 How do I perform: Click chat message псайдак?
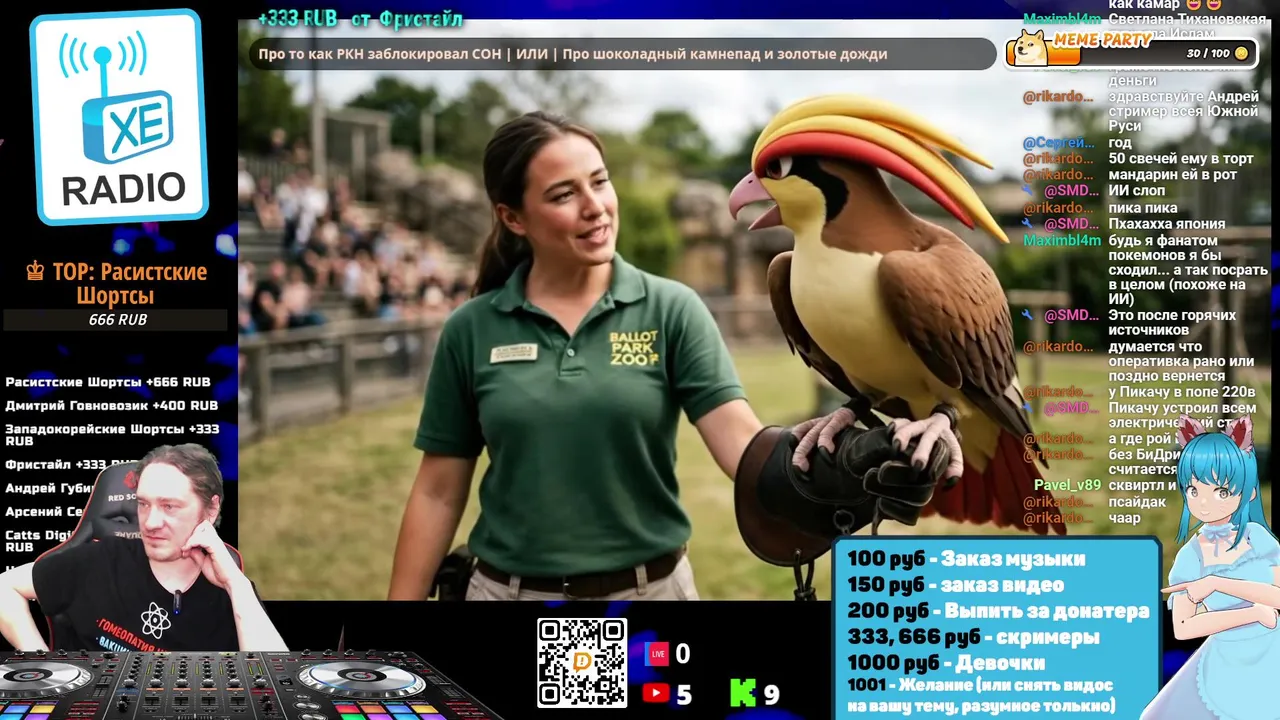click(x=1137, y=502)
